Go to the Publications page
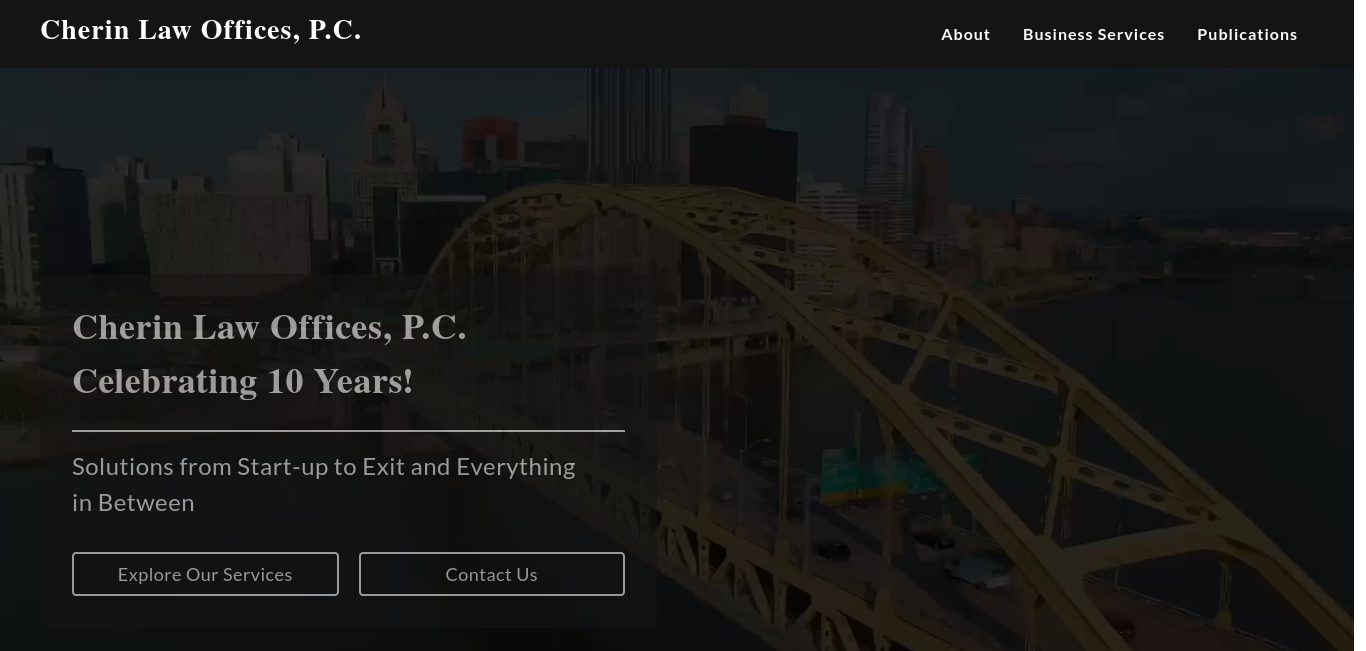The image size is (1366, 651). pyautogui.click(x=1247, y=34)
